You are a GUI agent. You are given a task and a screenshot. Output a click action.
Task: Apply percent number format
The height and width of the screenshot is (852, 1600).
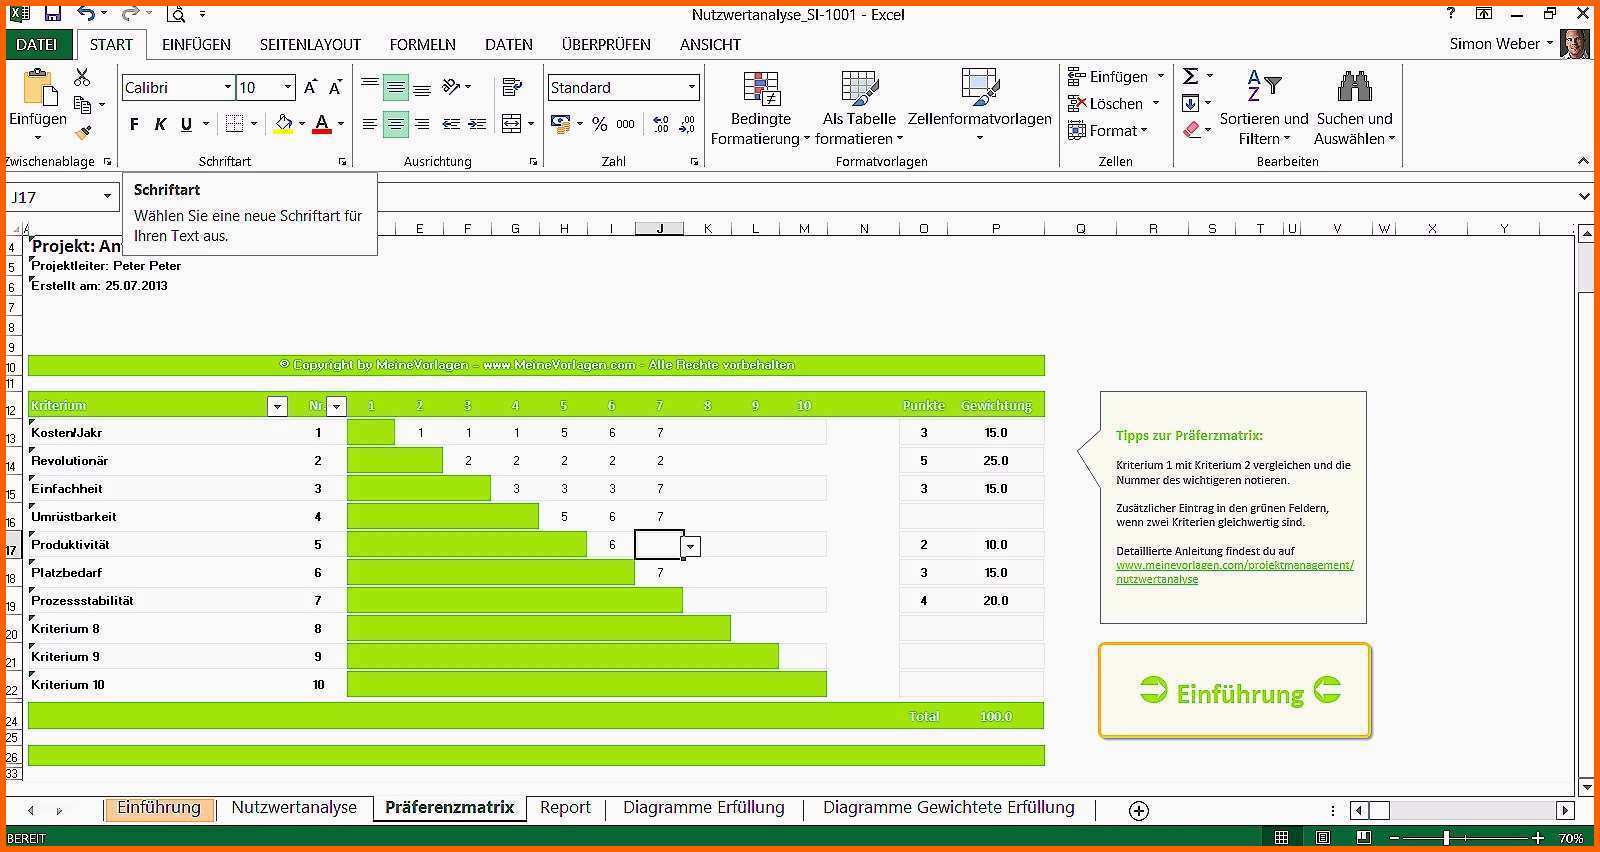(x=599, y=124)
